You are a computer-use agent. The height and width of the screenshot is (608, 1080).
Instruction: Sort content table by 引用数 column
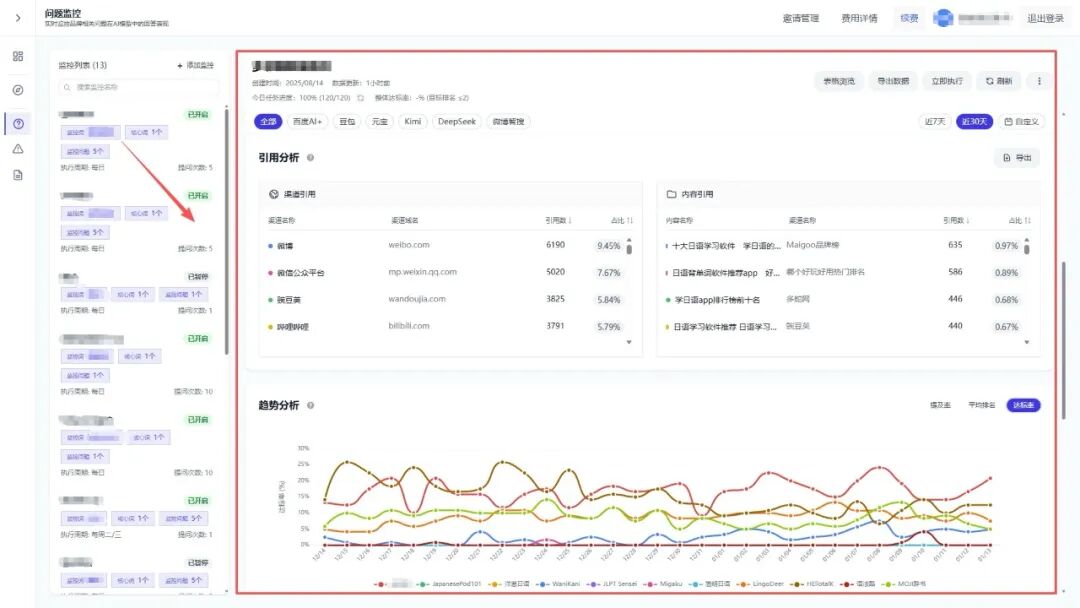coord(957,221)
